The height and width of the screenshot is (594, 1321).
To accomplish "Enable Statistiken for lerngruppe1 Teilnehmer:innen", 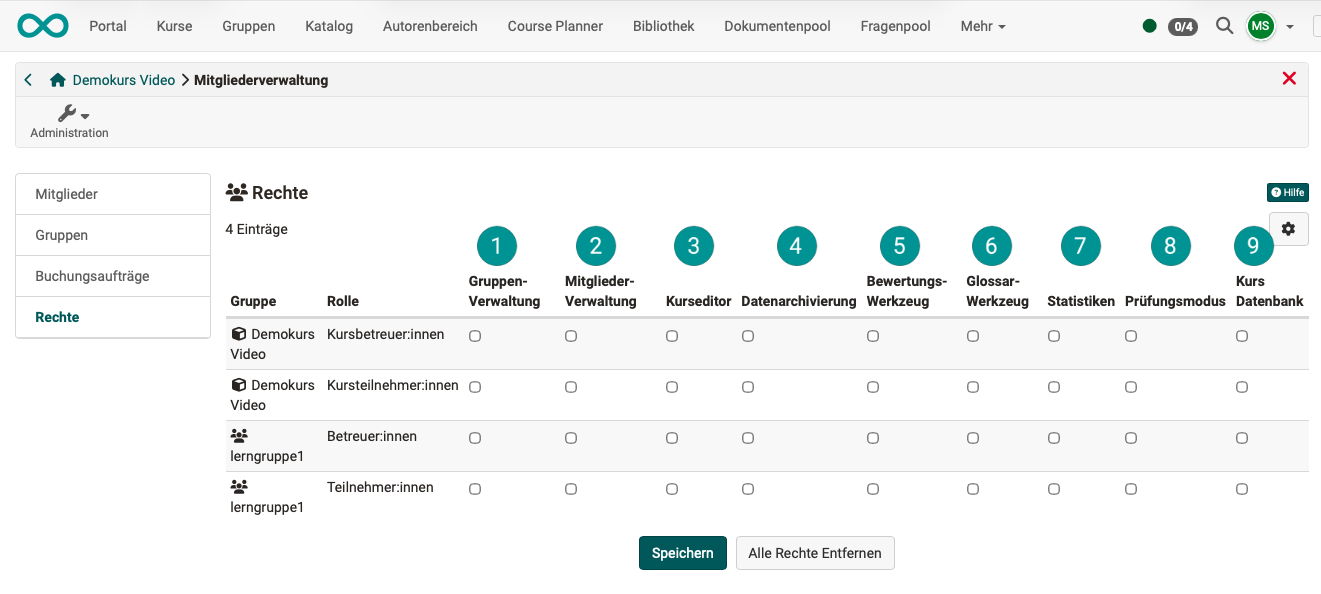I will 1053,488.
